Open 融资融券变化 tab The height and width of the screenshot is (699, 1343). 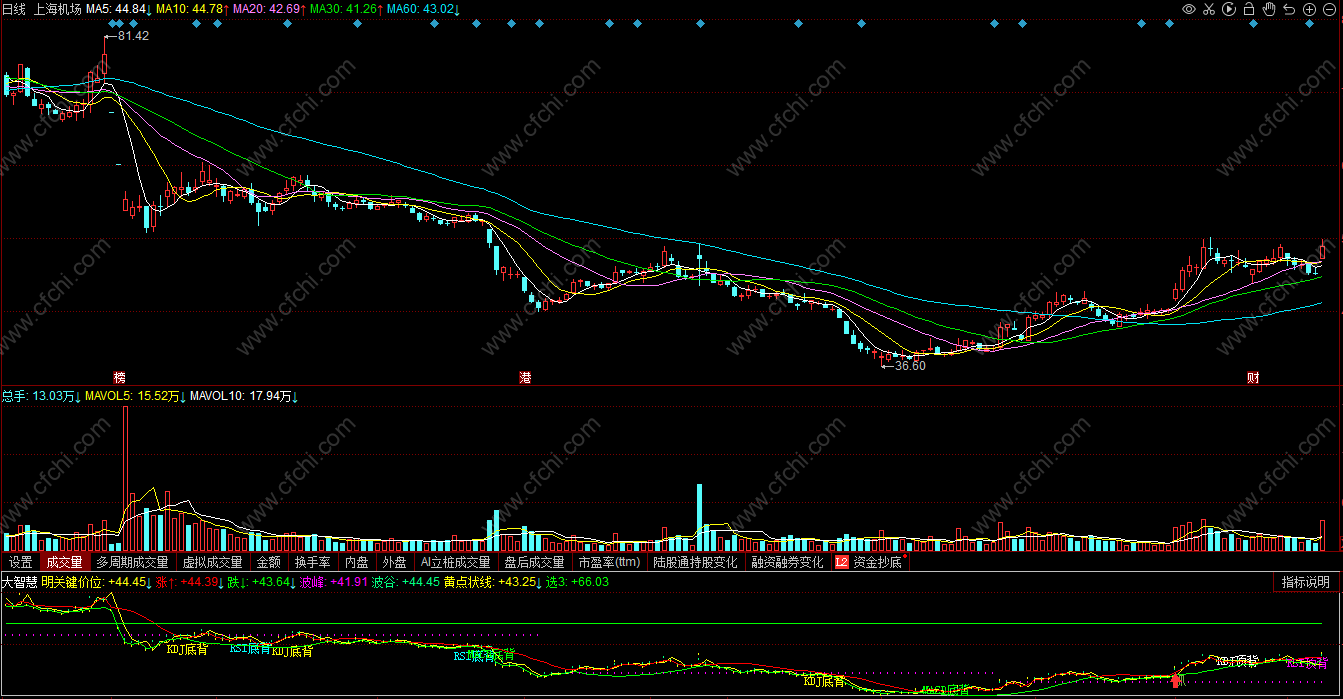pos(788,562)
